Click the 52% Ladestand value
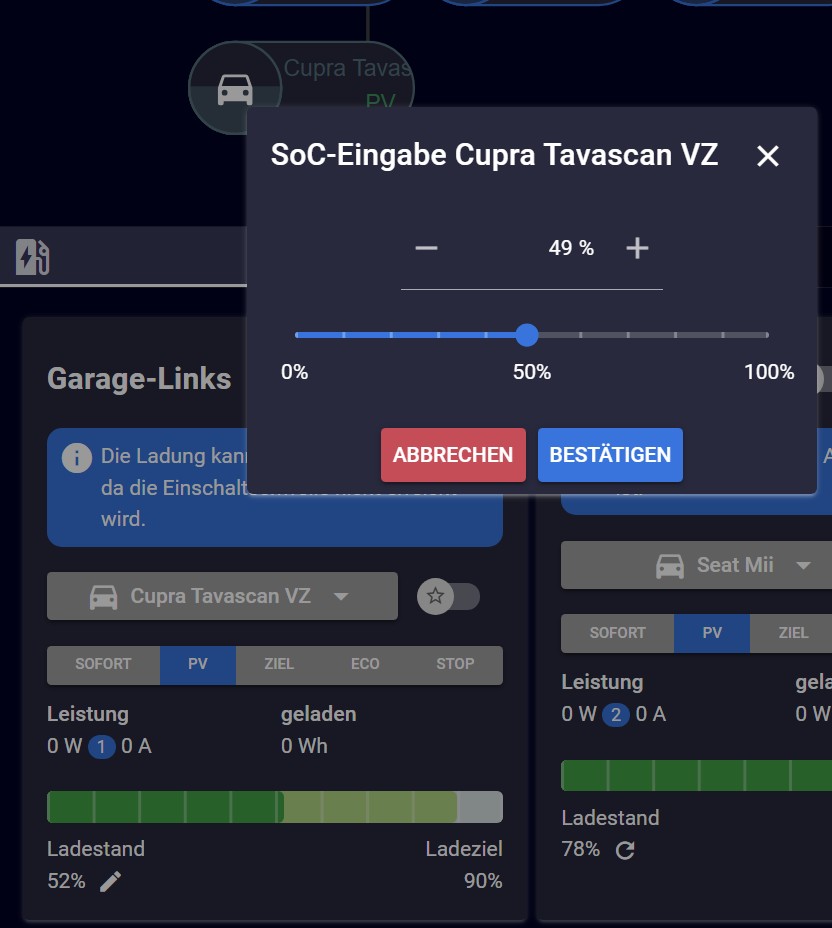 66,881
